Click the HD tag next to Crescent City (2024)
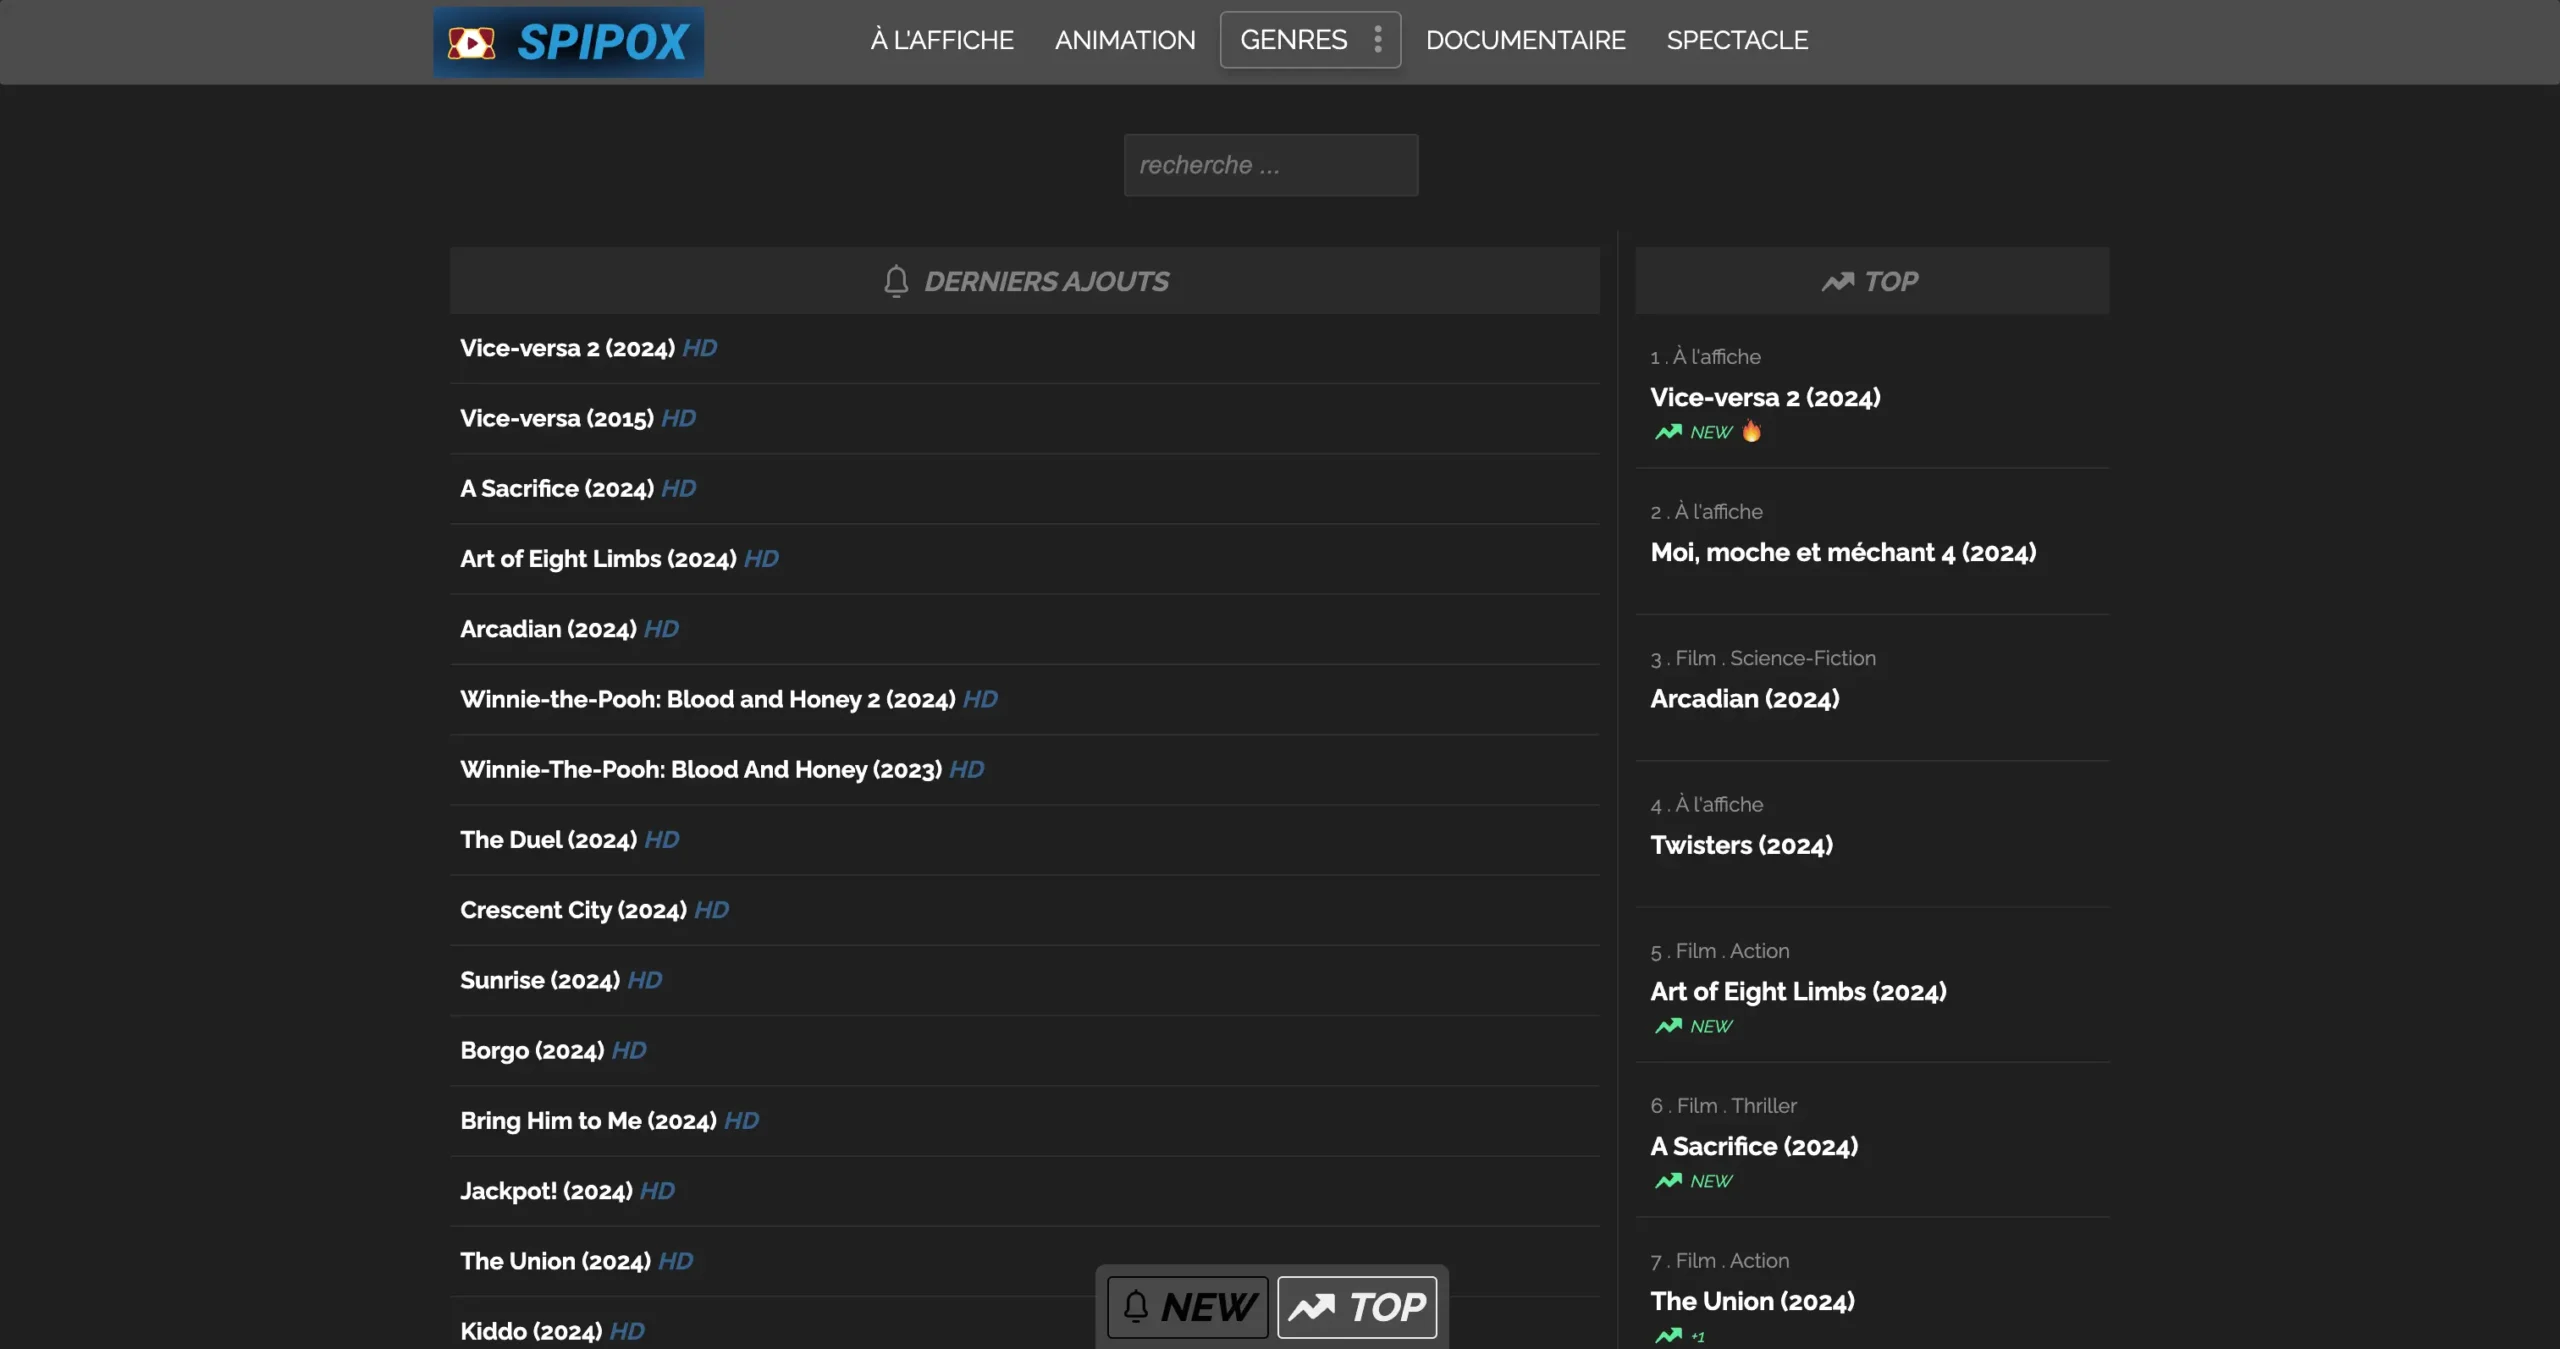 click(711, 910)
